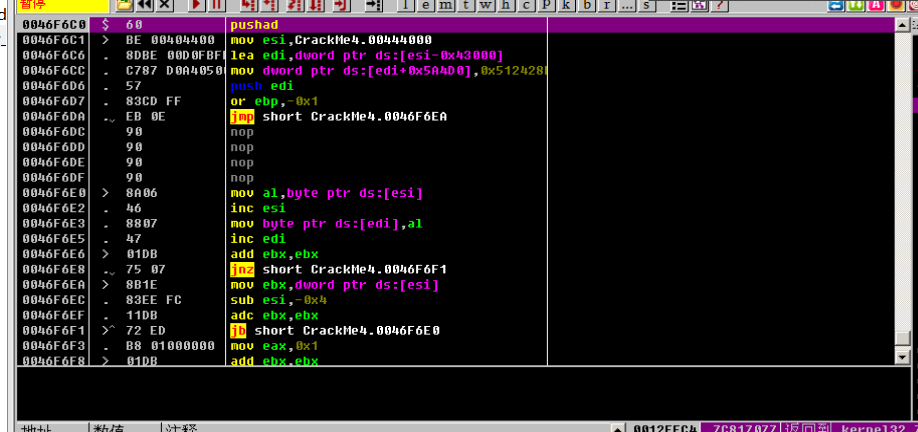The image size is (918, 432).
Task: Click the disassembly scrollbar down arrow
Action: (903, 356)
